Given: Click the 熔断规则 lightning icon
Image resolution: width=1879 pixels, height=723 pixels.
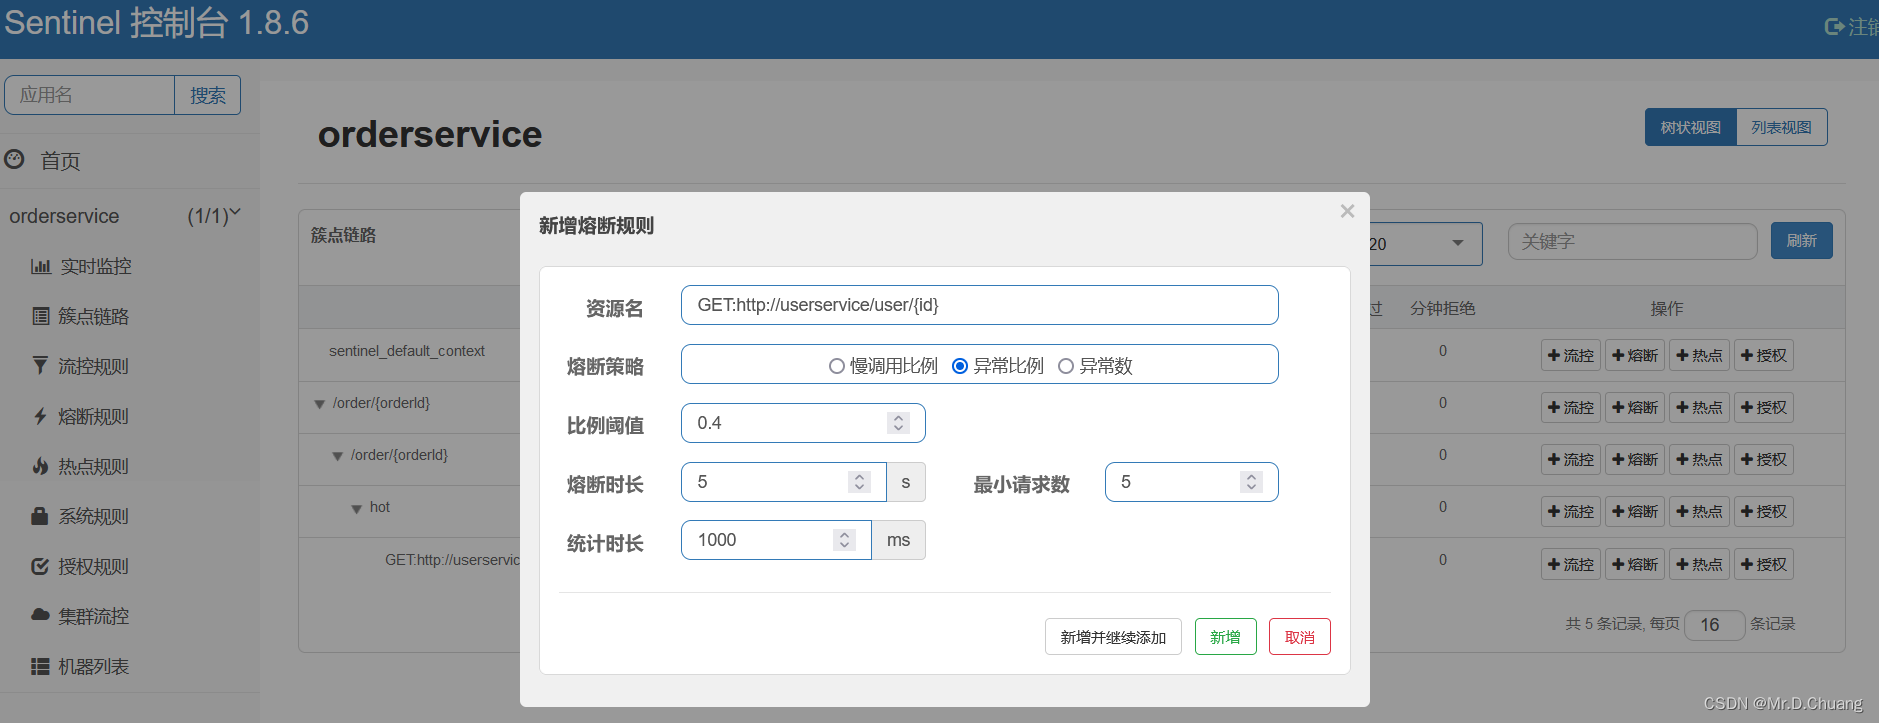Looking at the screenshot, I should pos(40,416).
